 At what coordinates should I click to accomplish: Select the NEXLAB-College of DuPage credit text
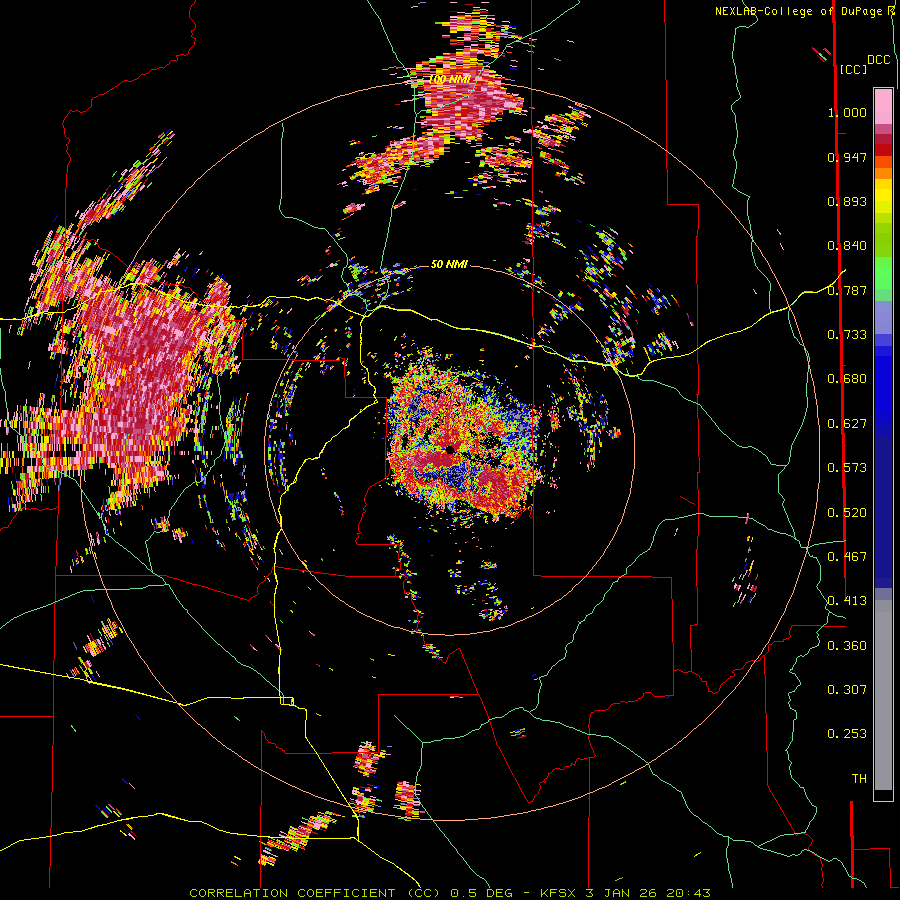801,11
